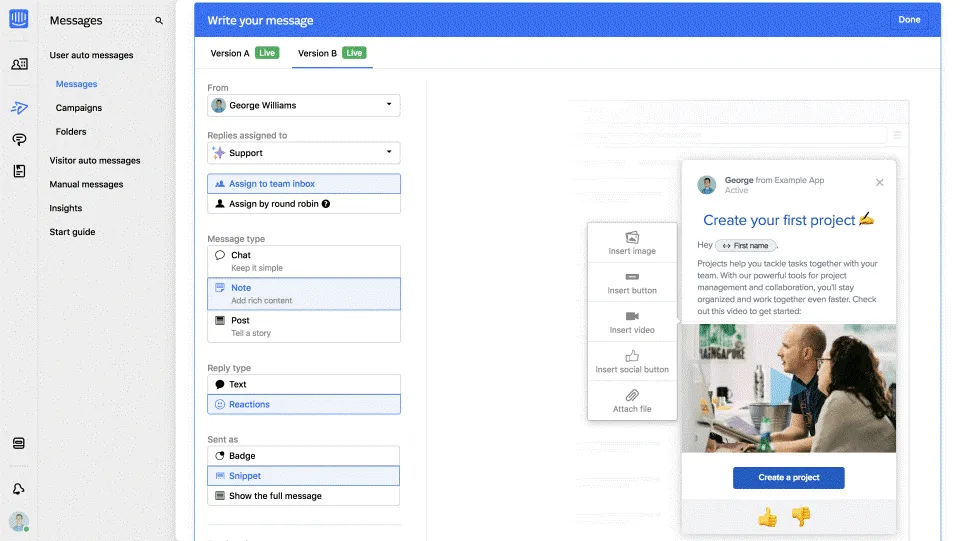The width and height of the screenshot is (960, 541).
Task: Click the Insert video icon
Action: click(x=632, y=316)
